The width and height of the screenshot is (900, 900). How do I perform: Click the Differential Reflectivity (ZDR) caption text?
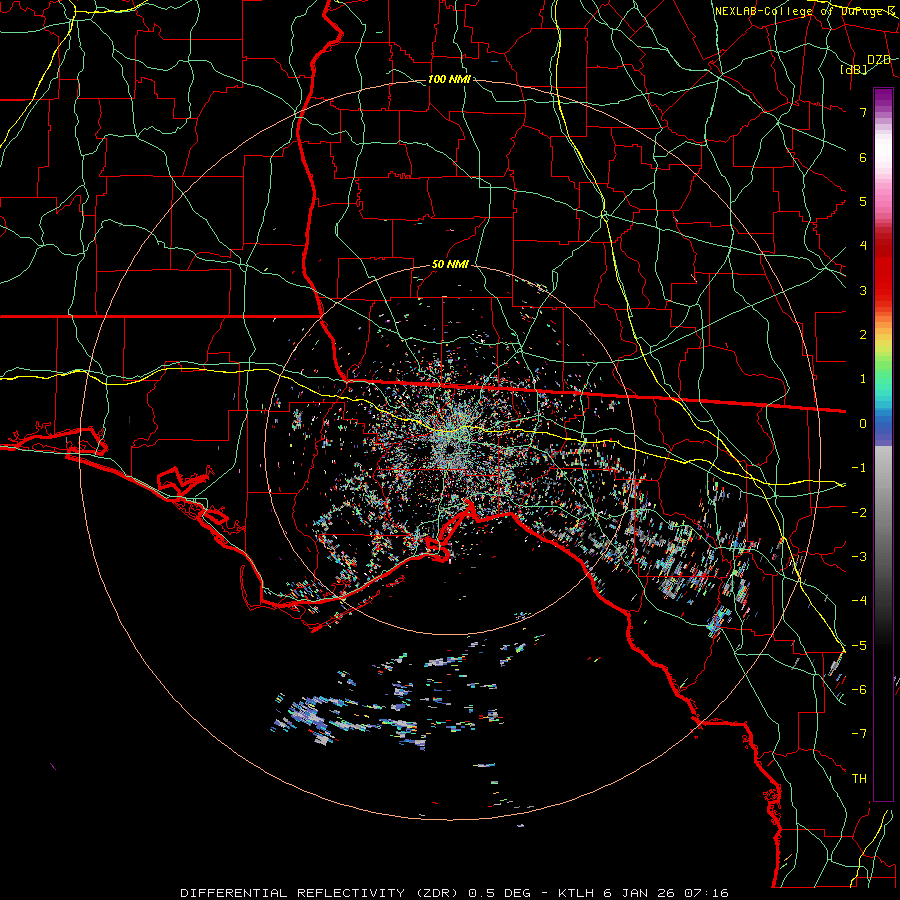(319, 893)
